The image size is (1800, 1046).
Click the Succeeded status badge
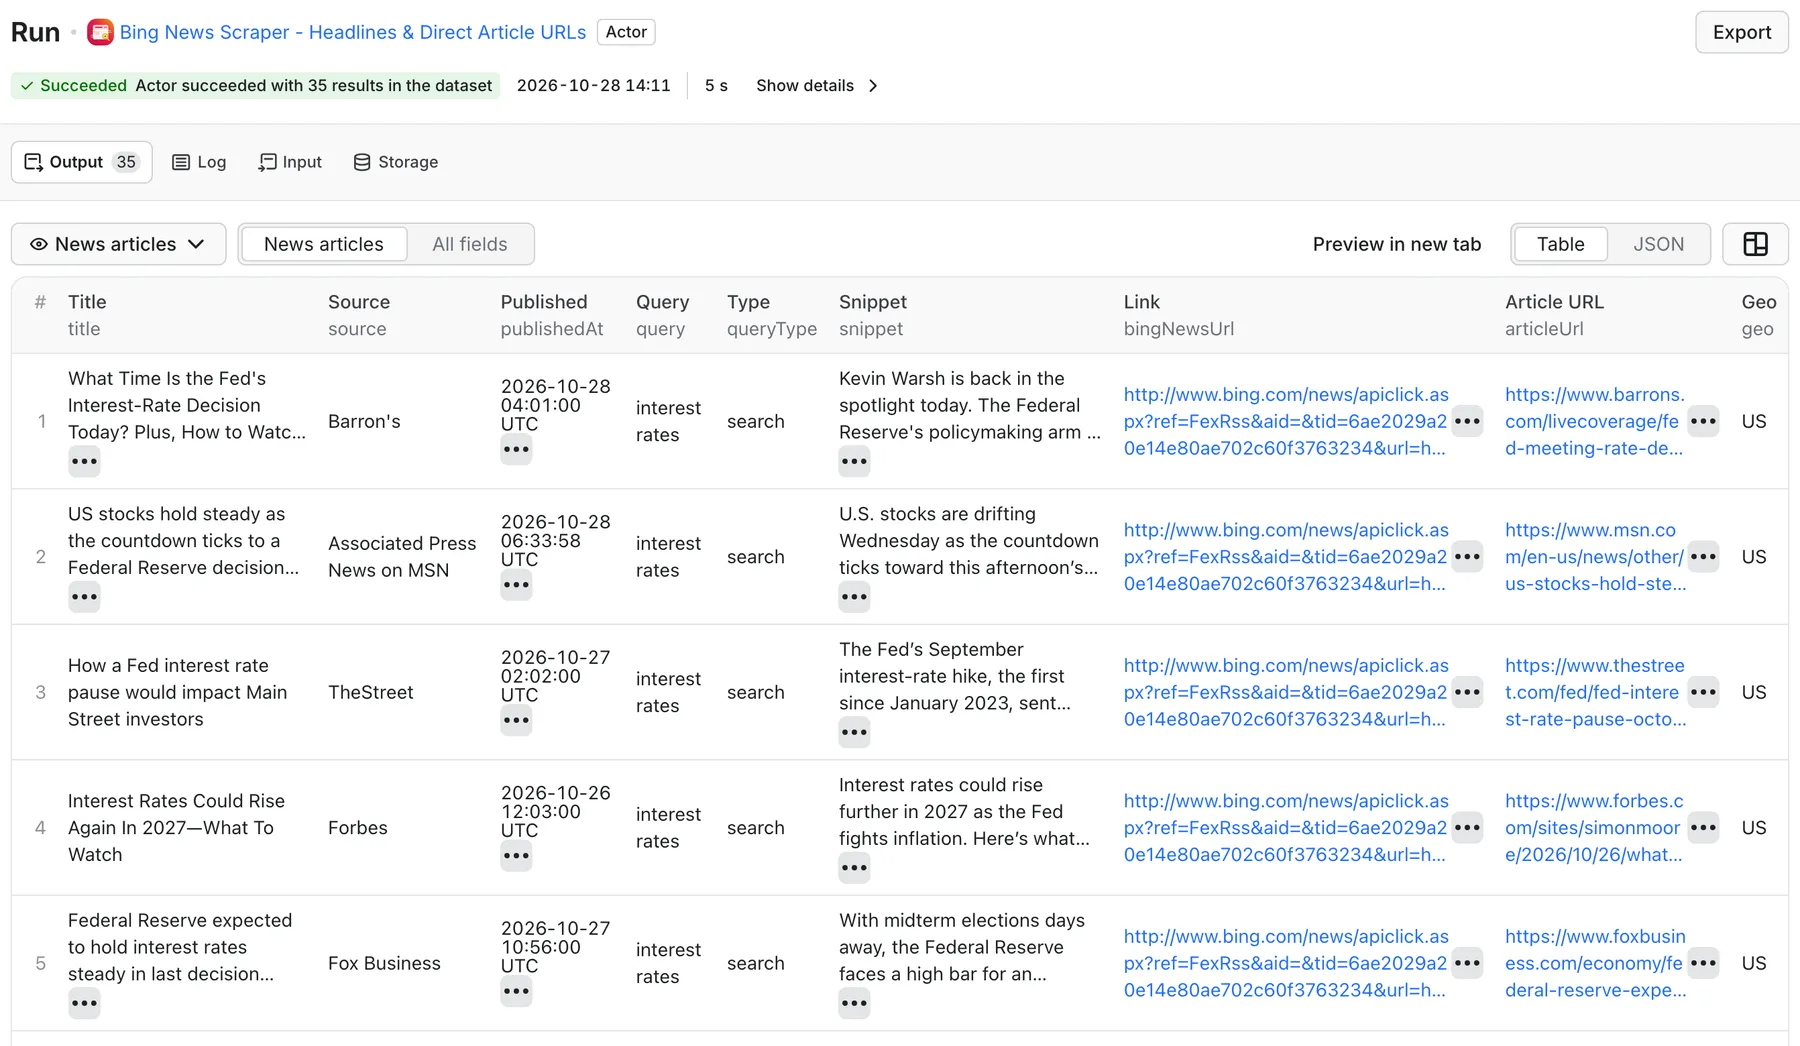255,86
